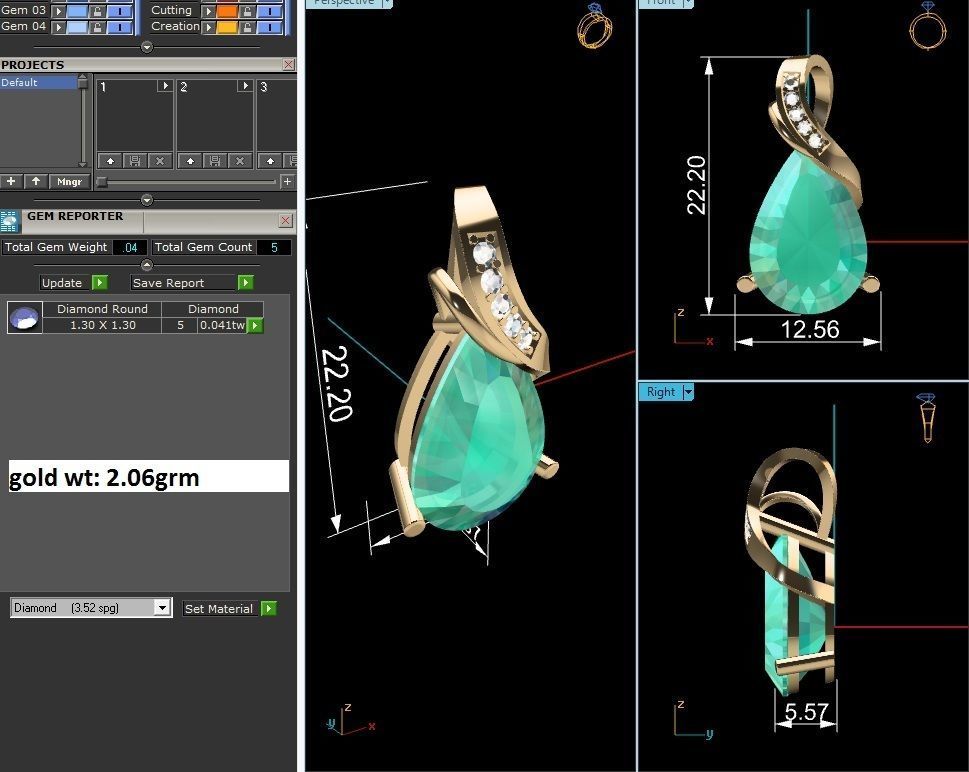Image resolution: width=969 pixels, height=772 pixels.
Task: Click the 12.56 dimension in the Front view
Action: [x=810, y=329]
